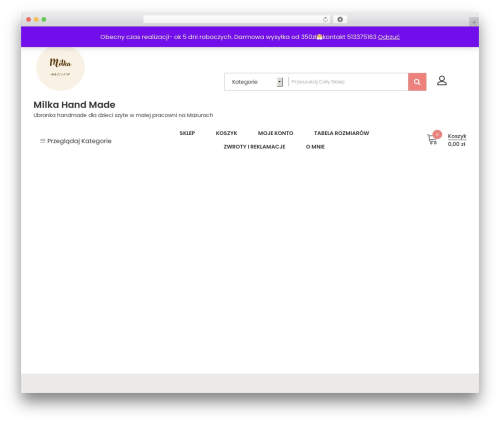This screenshot has width=500, height=423.
Task: Click the purple banner text 'Obecny czas realizacji'
Action: click(x=136, y=37)
